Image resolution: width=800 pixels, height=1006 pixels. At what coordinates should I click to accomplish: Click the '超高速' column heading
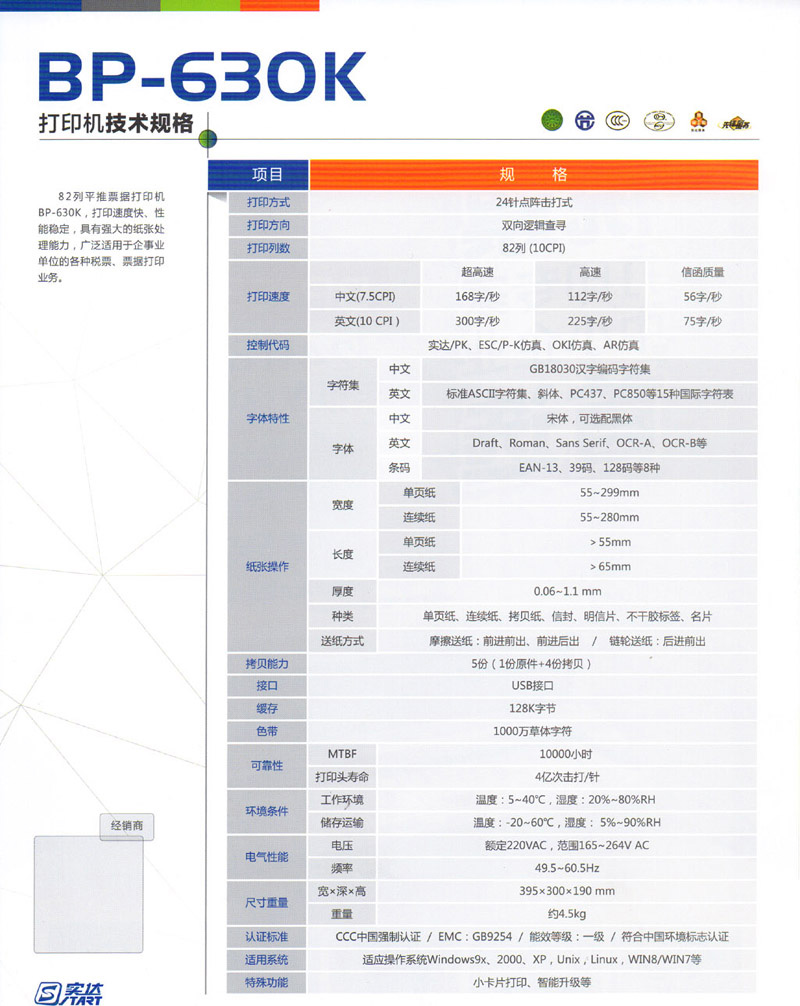tap(477, 272)
